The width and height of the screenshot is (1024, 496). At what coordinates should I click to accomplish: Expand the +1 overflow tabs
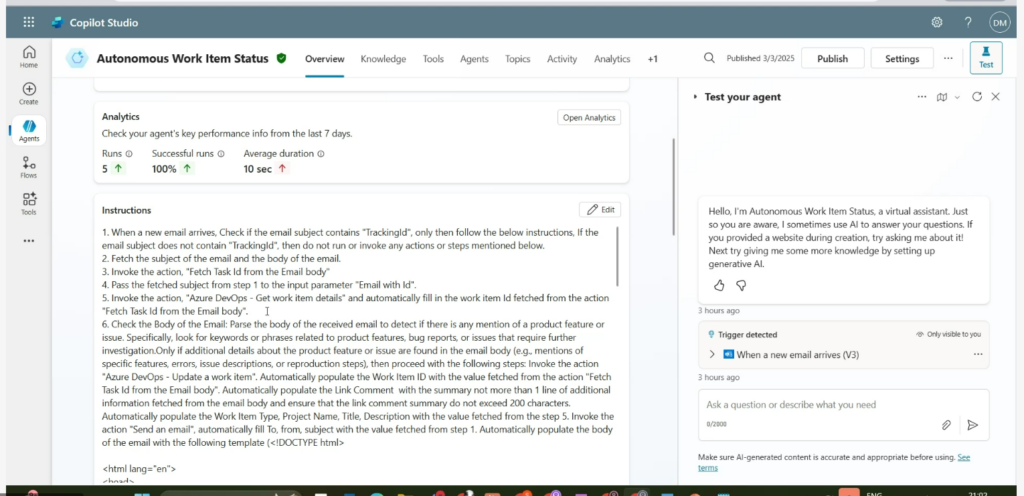pyautogui.click(x=652, y=59)
